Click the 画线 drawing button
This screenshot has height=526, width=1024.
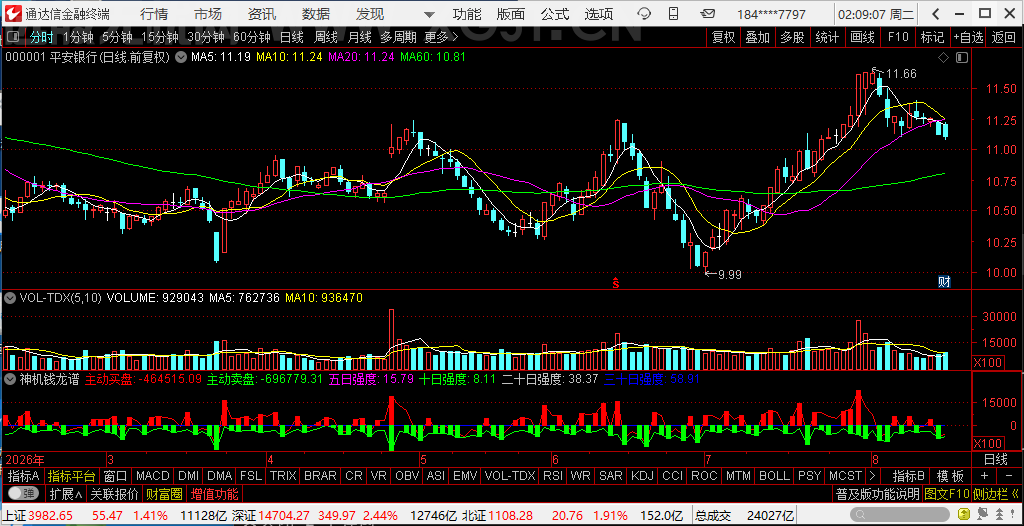(863, 38)
